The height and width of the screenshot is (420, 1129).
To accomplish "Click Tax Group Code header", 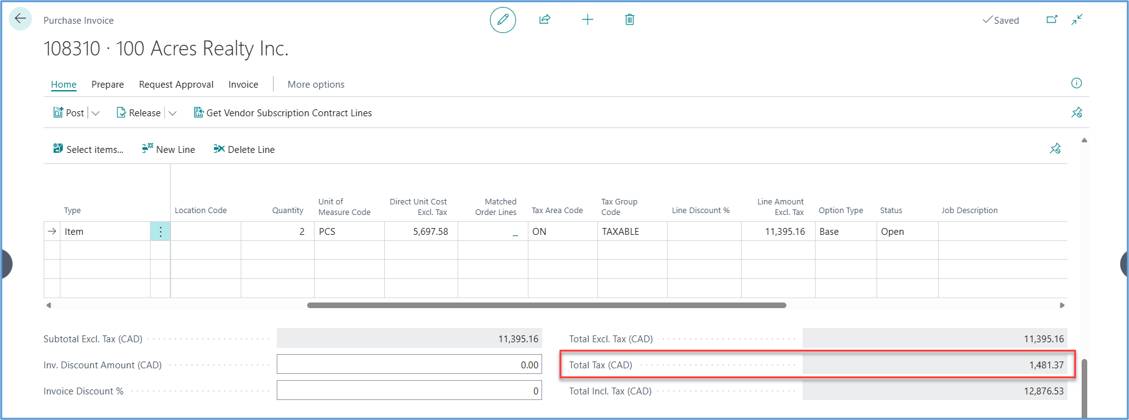I will coord(619,206).
